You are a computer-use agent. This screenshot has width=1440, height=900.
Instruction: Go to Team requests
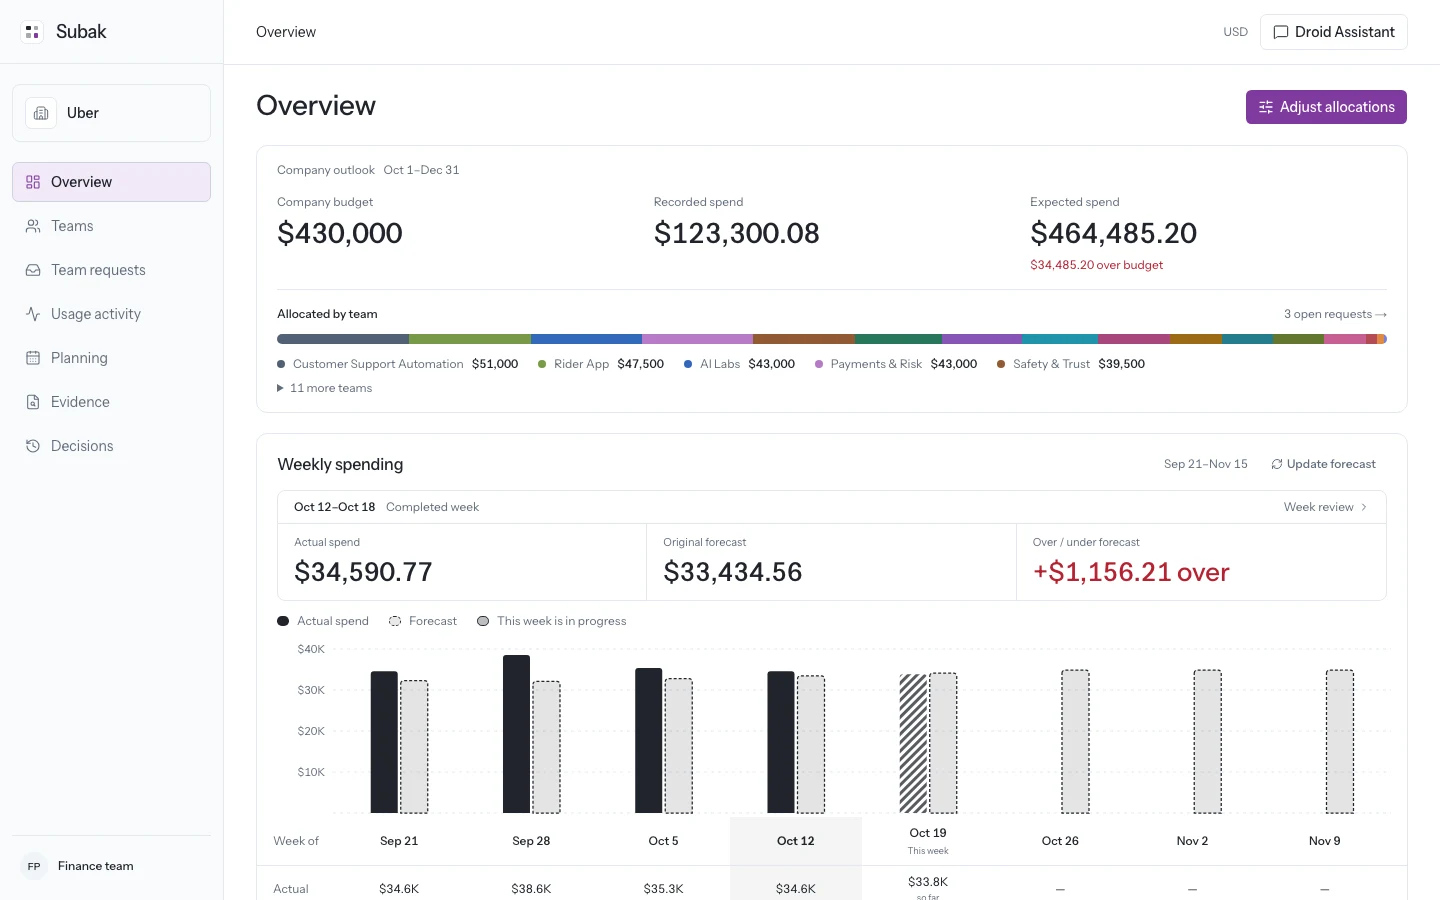click(111, 270)
